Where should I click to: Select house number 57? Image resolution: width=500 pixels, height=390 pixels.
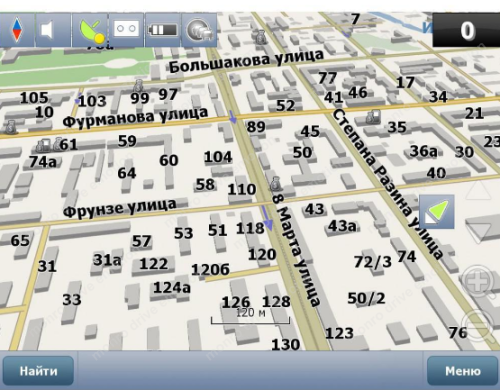(x=142, y=241)
